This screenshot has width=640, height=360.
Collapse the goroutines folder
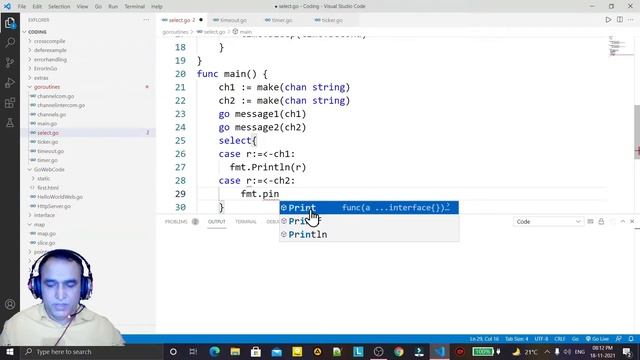pos(47,87)
